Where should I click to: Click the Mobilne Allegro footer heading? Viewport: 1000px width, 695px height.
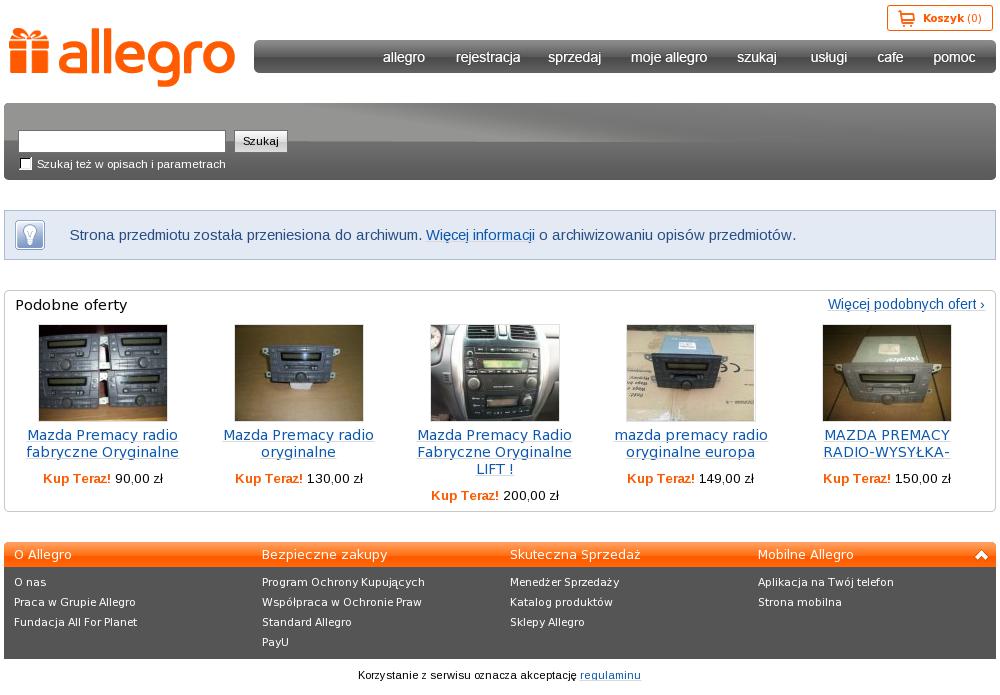tap(805, 555)
